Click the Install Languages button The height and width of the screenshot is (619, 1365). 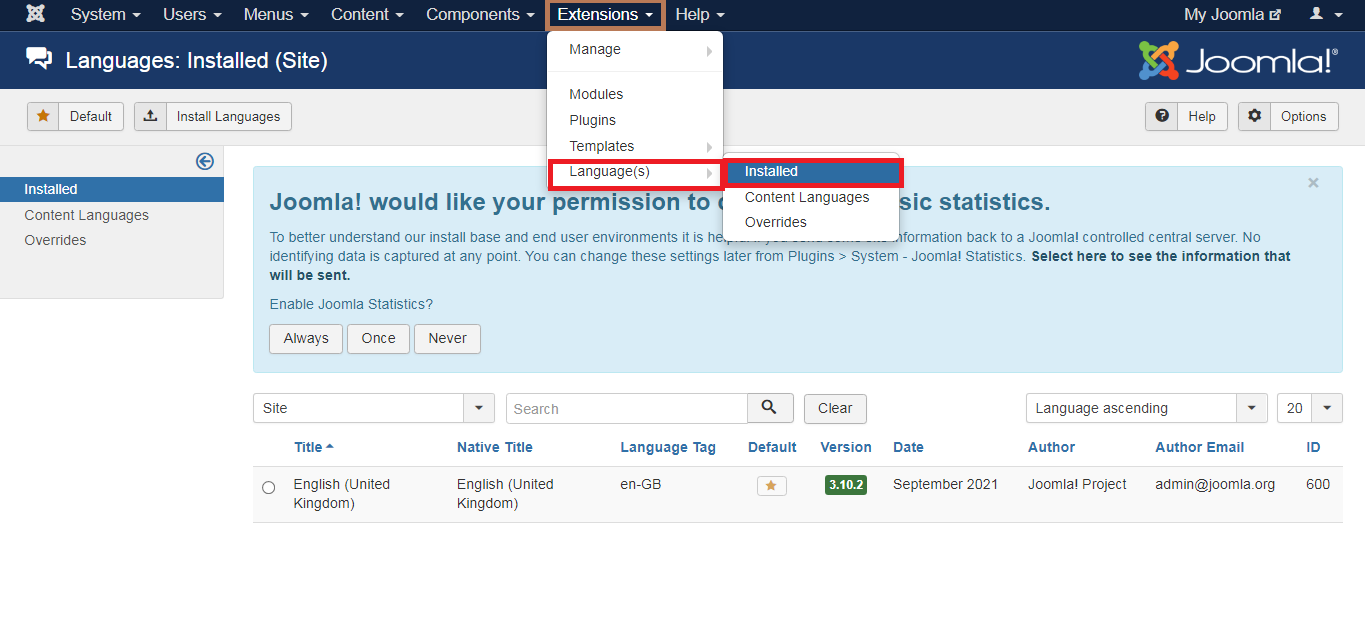(x=213, y=116)
